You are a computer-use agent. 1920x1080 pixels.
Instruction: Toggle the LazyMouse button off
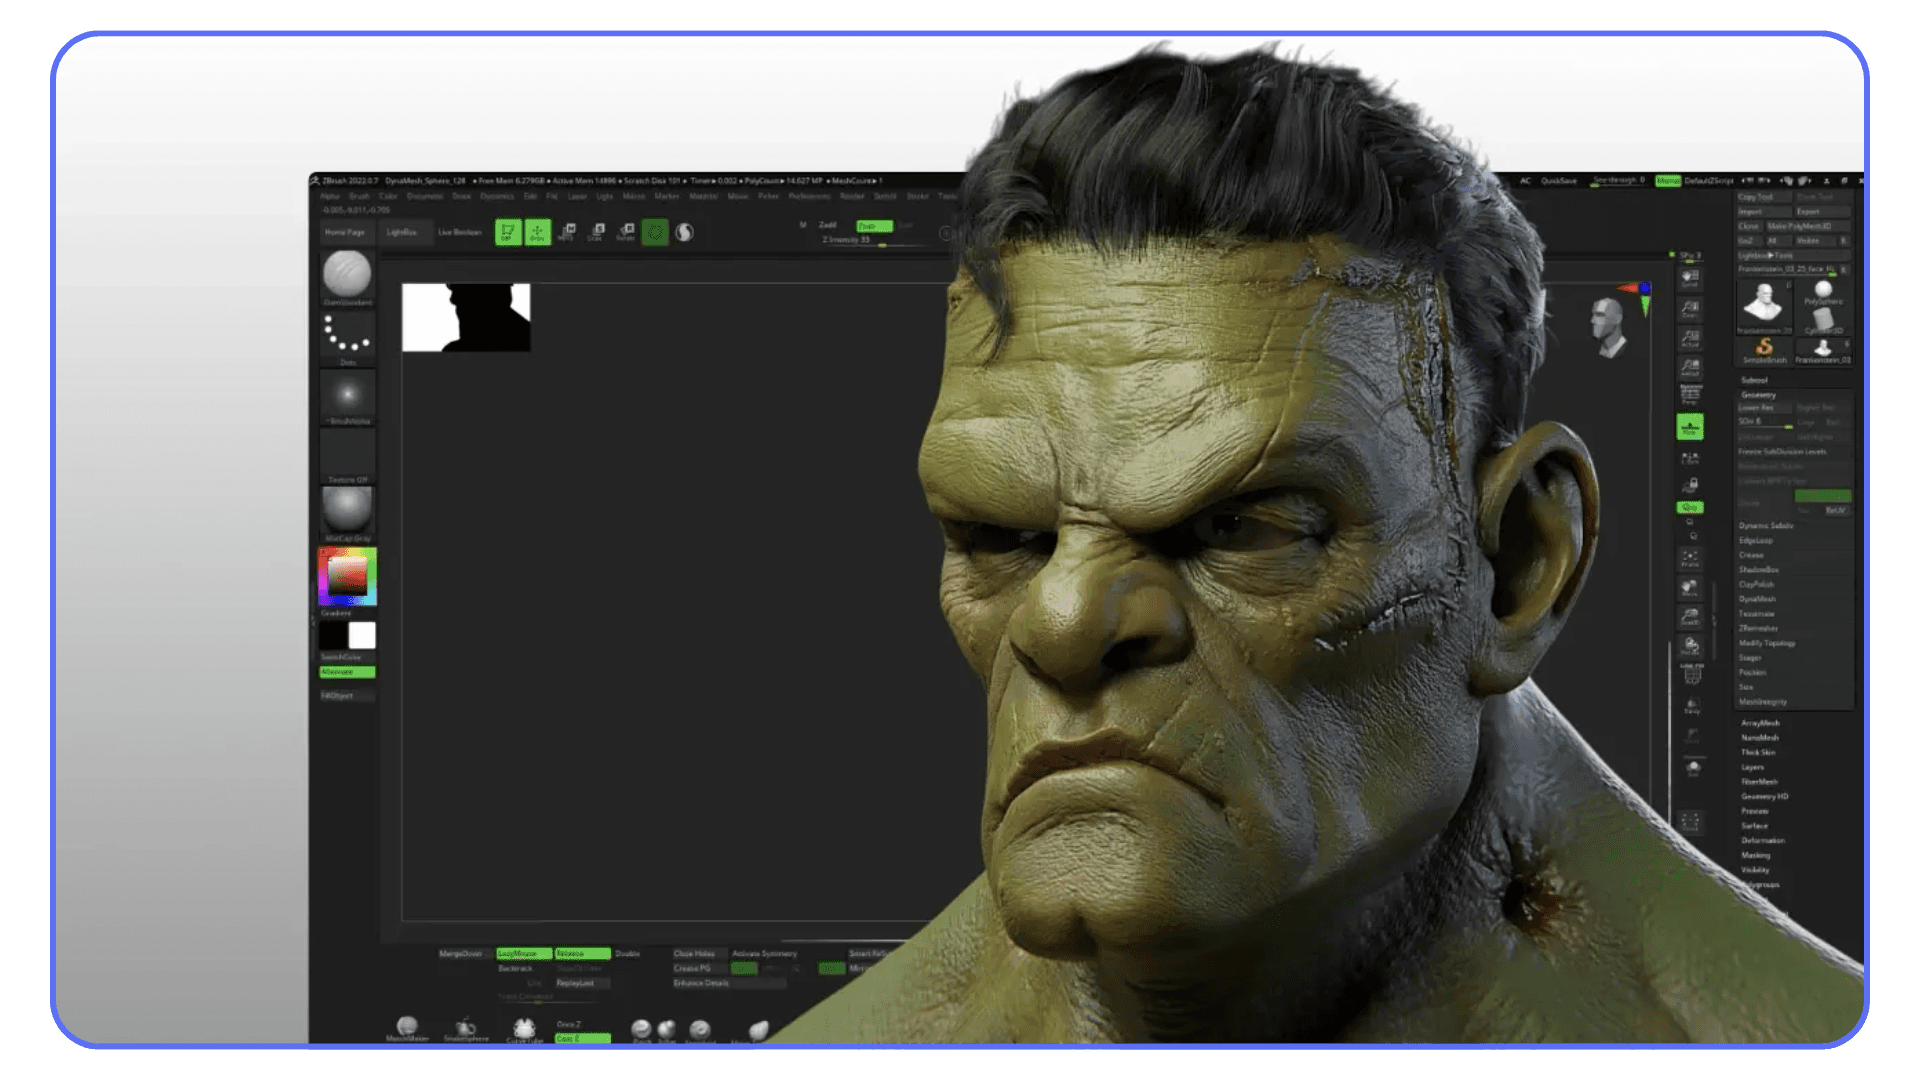pos(523,954)
